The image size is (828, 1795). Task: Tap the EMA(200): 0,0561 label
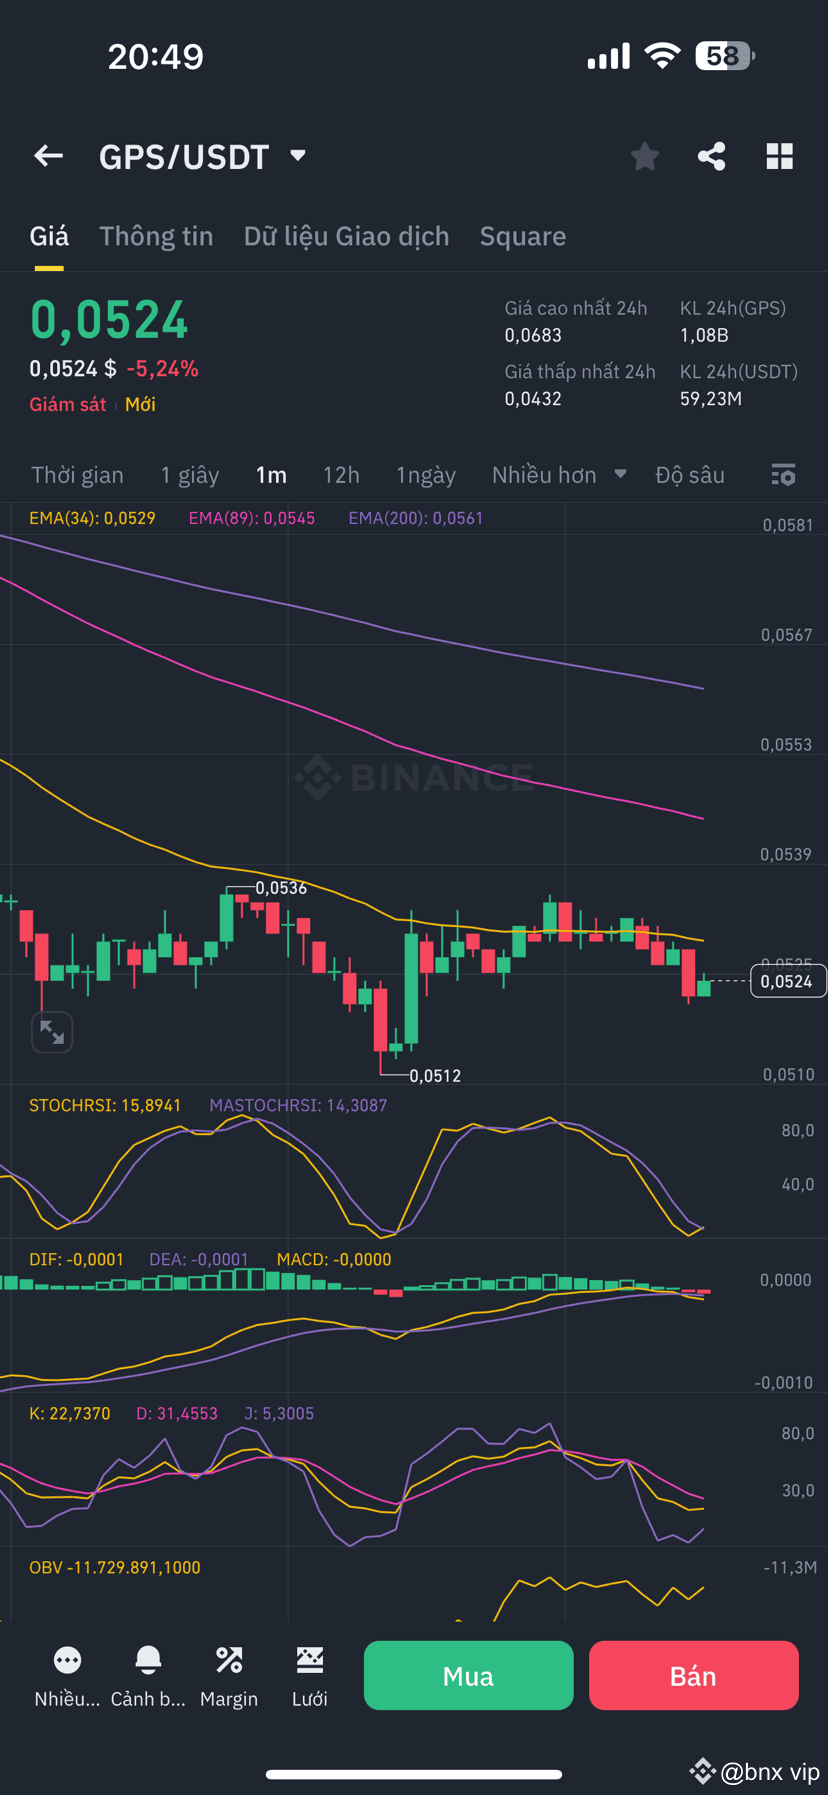pos(416,518)
